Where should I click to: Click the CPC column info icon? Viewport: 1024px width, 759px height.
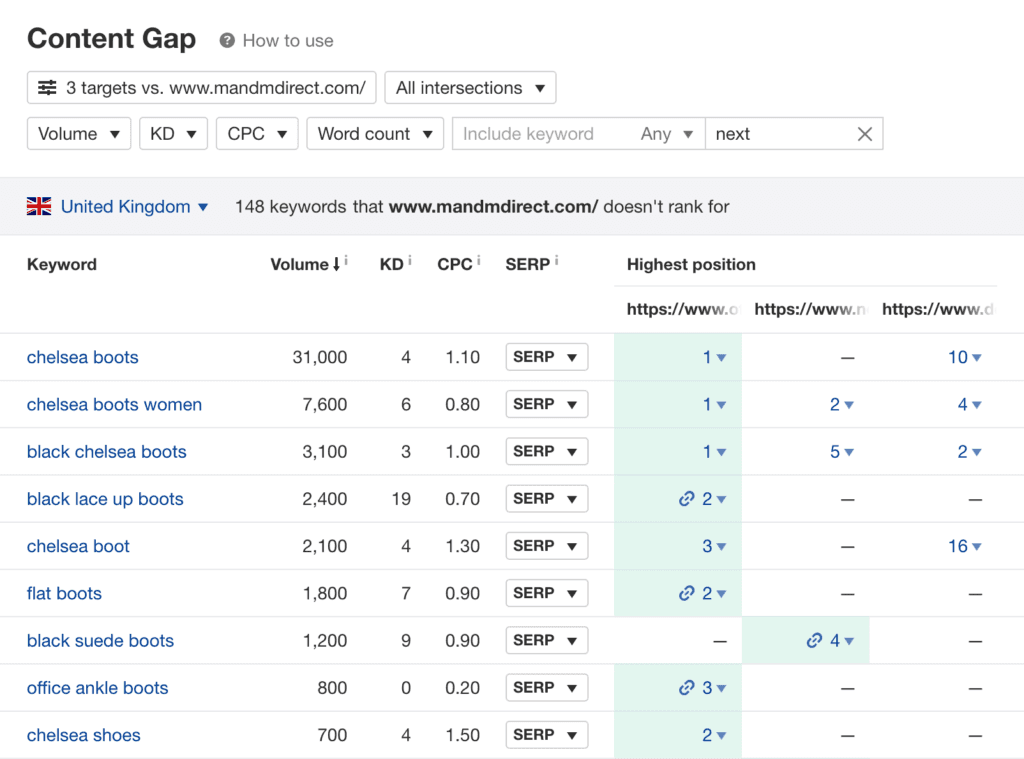point(479,260)
